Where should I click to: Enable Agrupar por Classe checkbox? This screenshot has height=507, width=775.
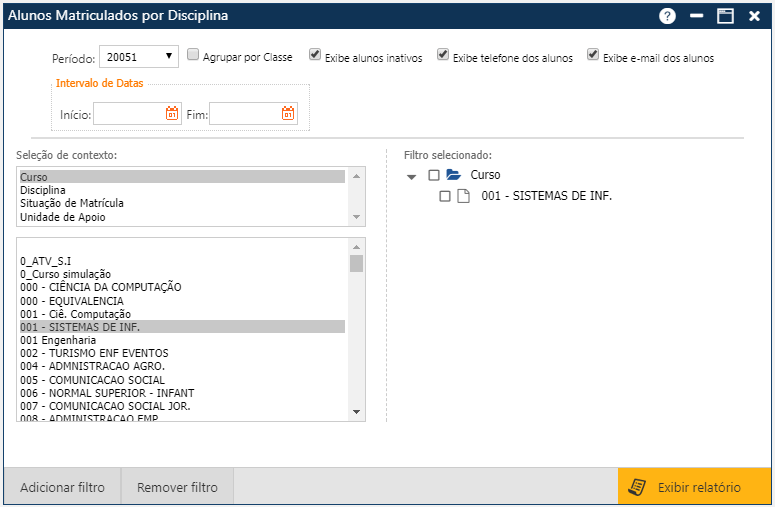coord(193,56)
